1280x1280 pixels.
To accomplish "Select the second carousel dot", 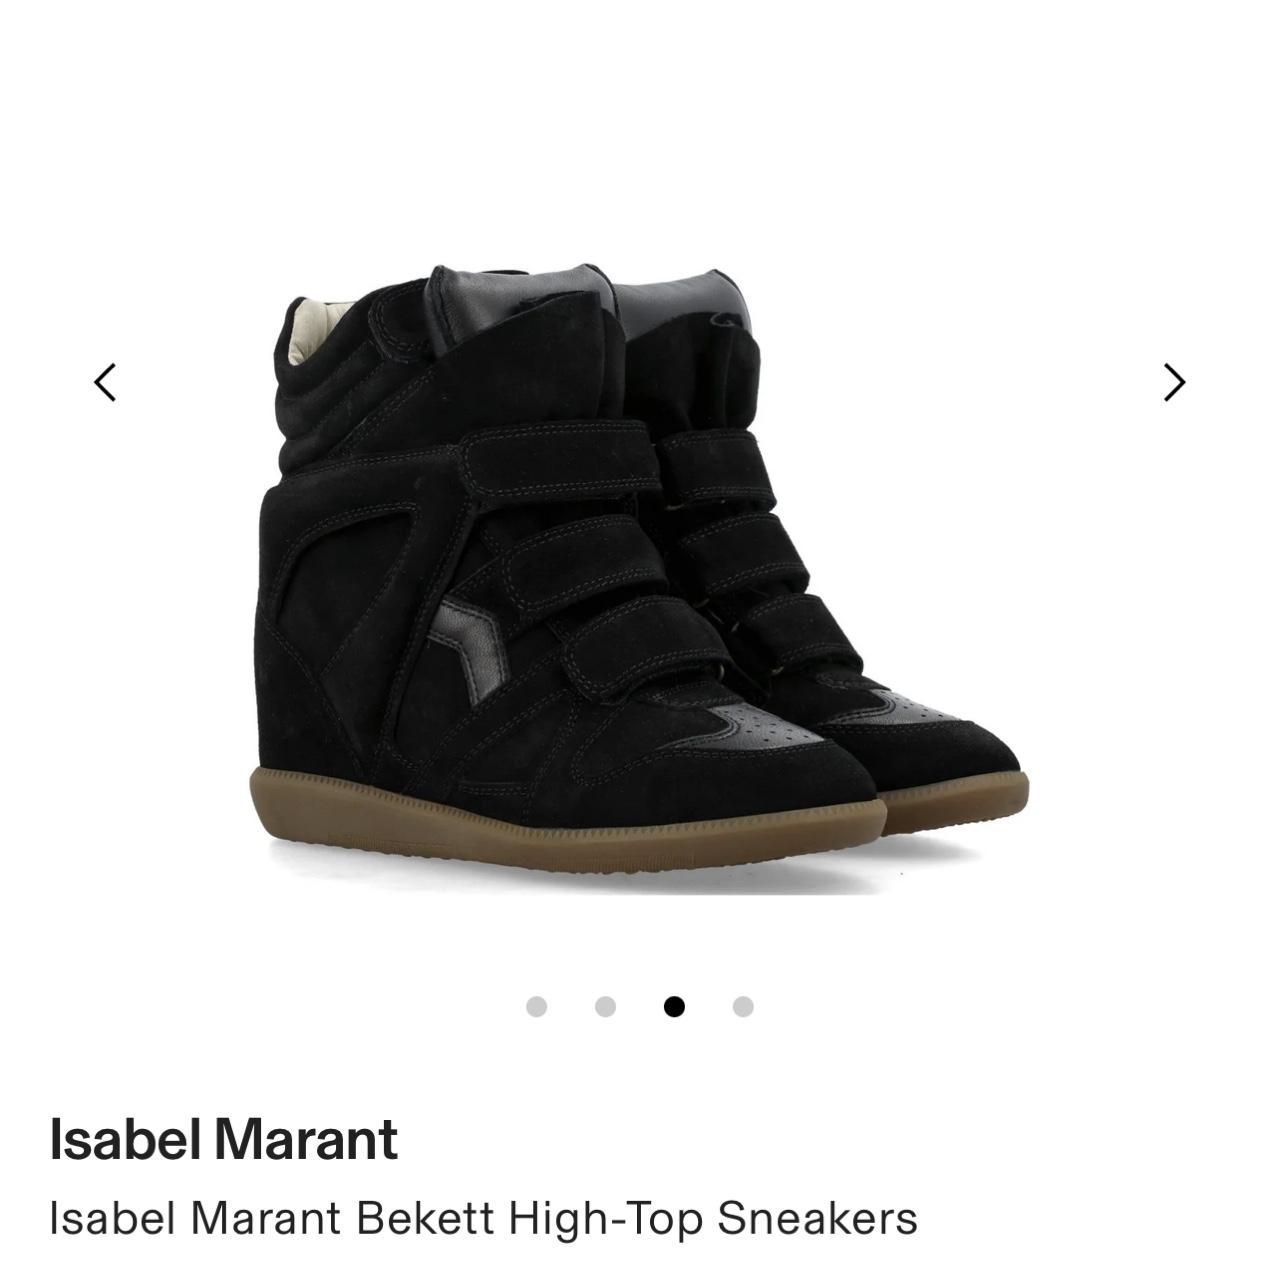I will pos(605,1006).
